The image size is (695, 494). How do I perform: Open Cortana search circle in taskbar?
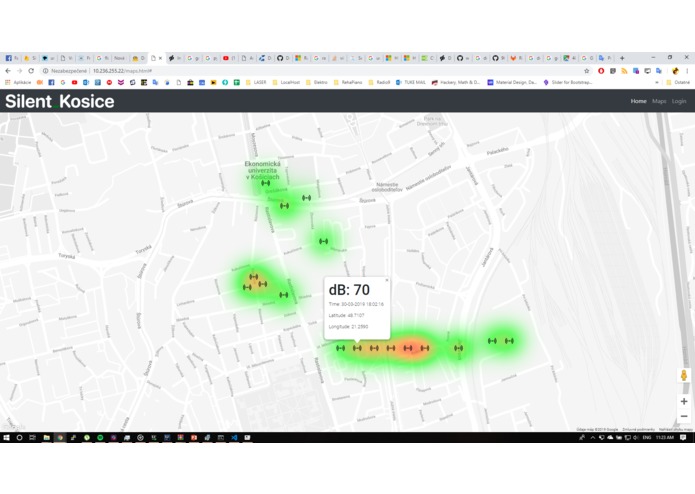click(x=19, y=437)
